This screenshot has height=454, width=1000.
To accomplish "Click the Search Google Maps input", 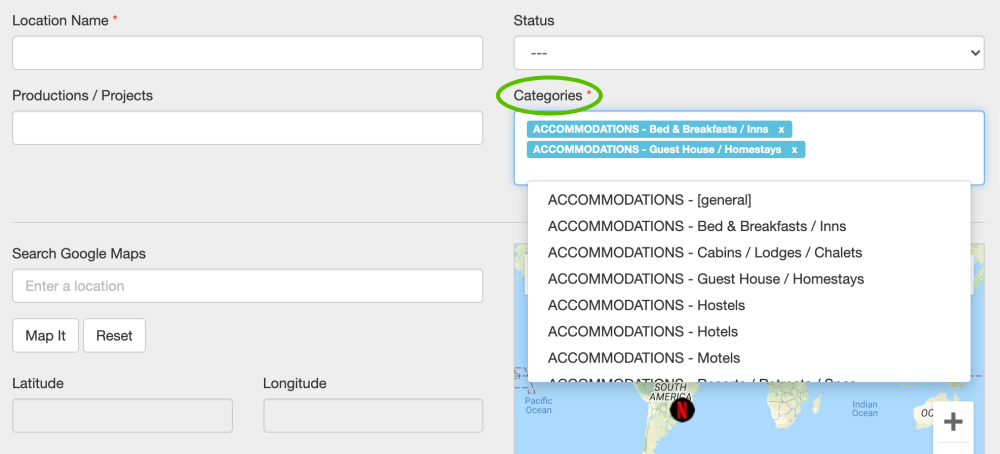I will click(247, 286).
